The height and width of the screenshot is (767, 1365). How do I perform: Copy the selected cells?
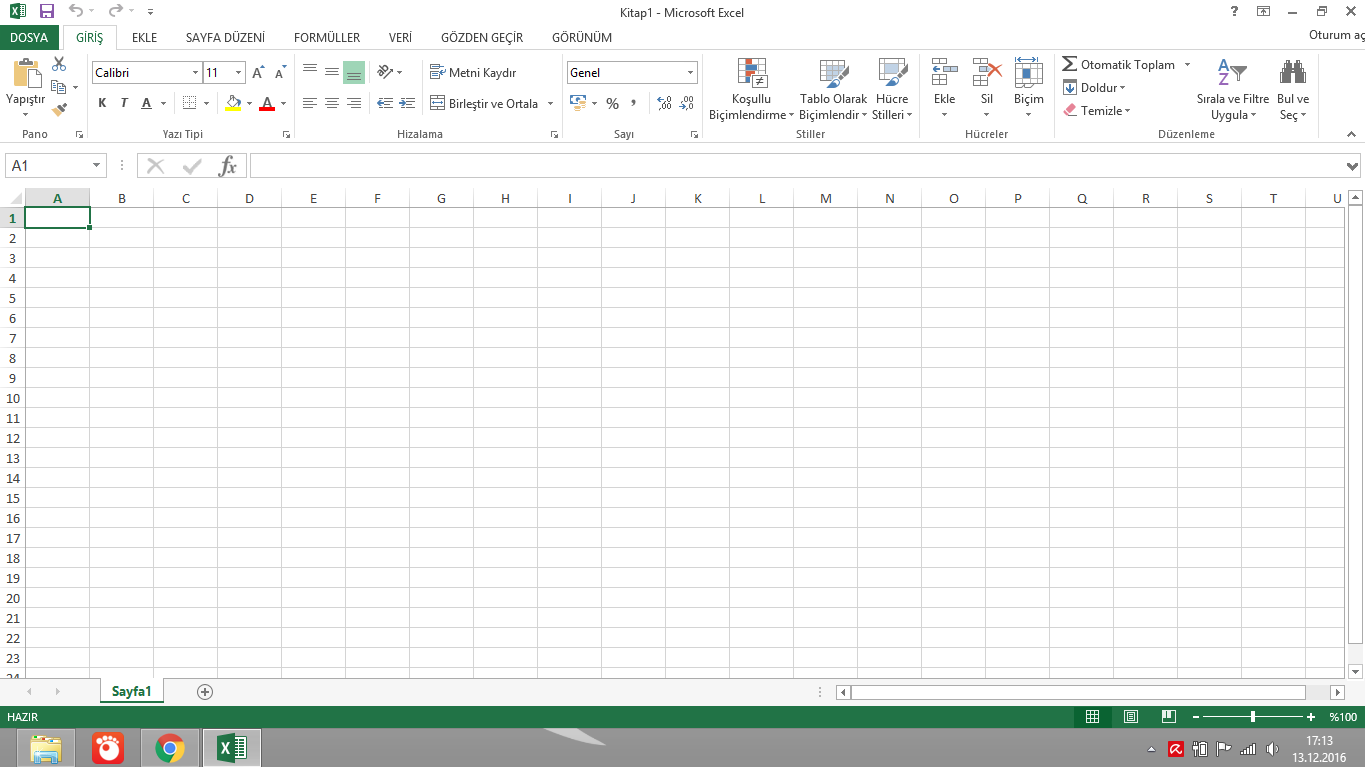[x=59, y=87]
